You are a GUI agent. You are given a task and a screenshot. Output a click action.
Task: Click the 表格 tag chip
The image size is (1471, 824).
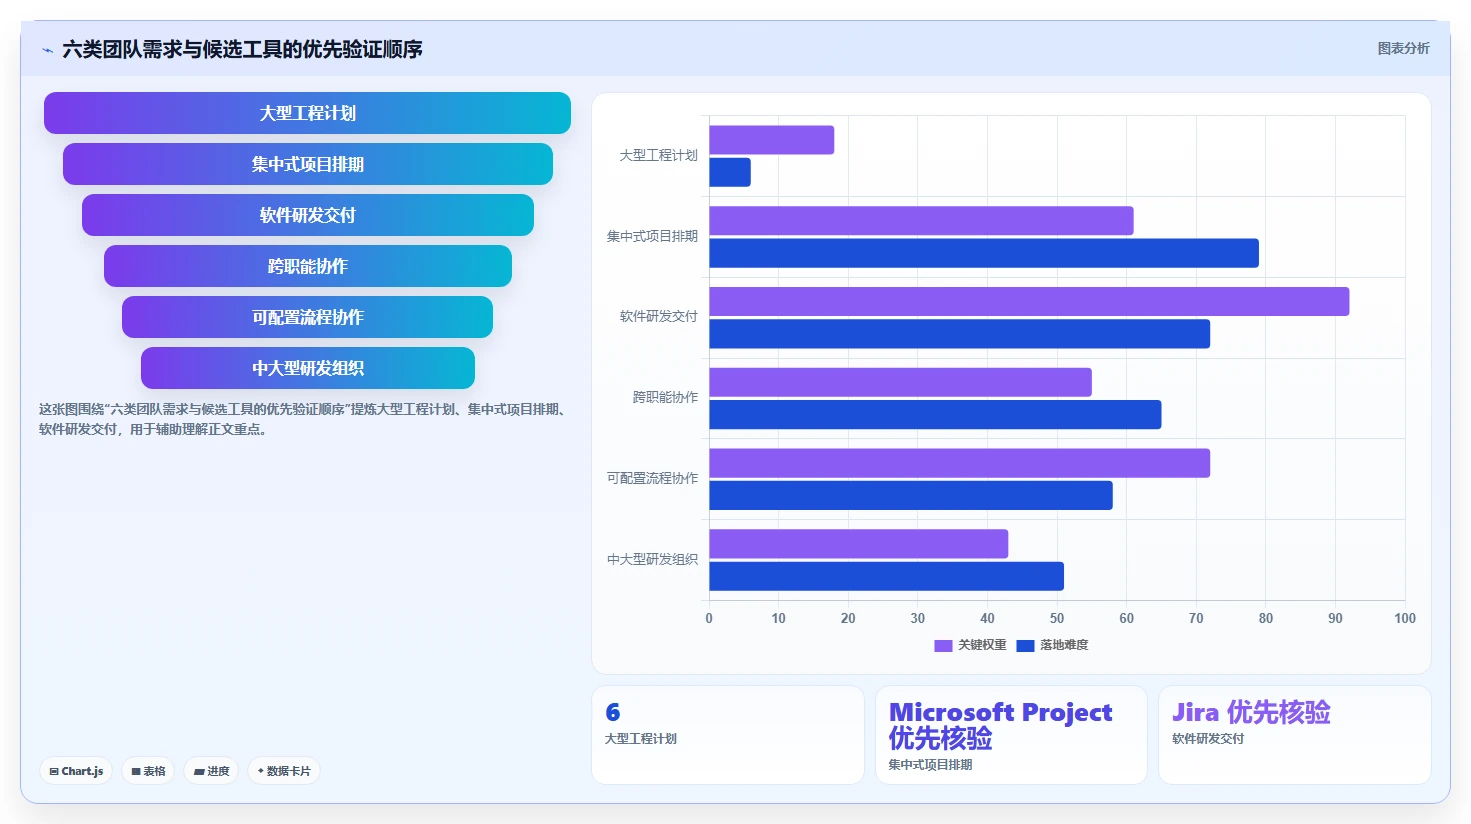coord(148,771)
